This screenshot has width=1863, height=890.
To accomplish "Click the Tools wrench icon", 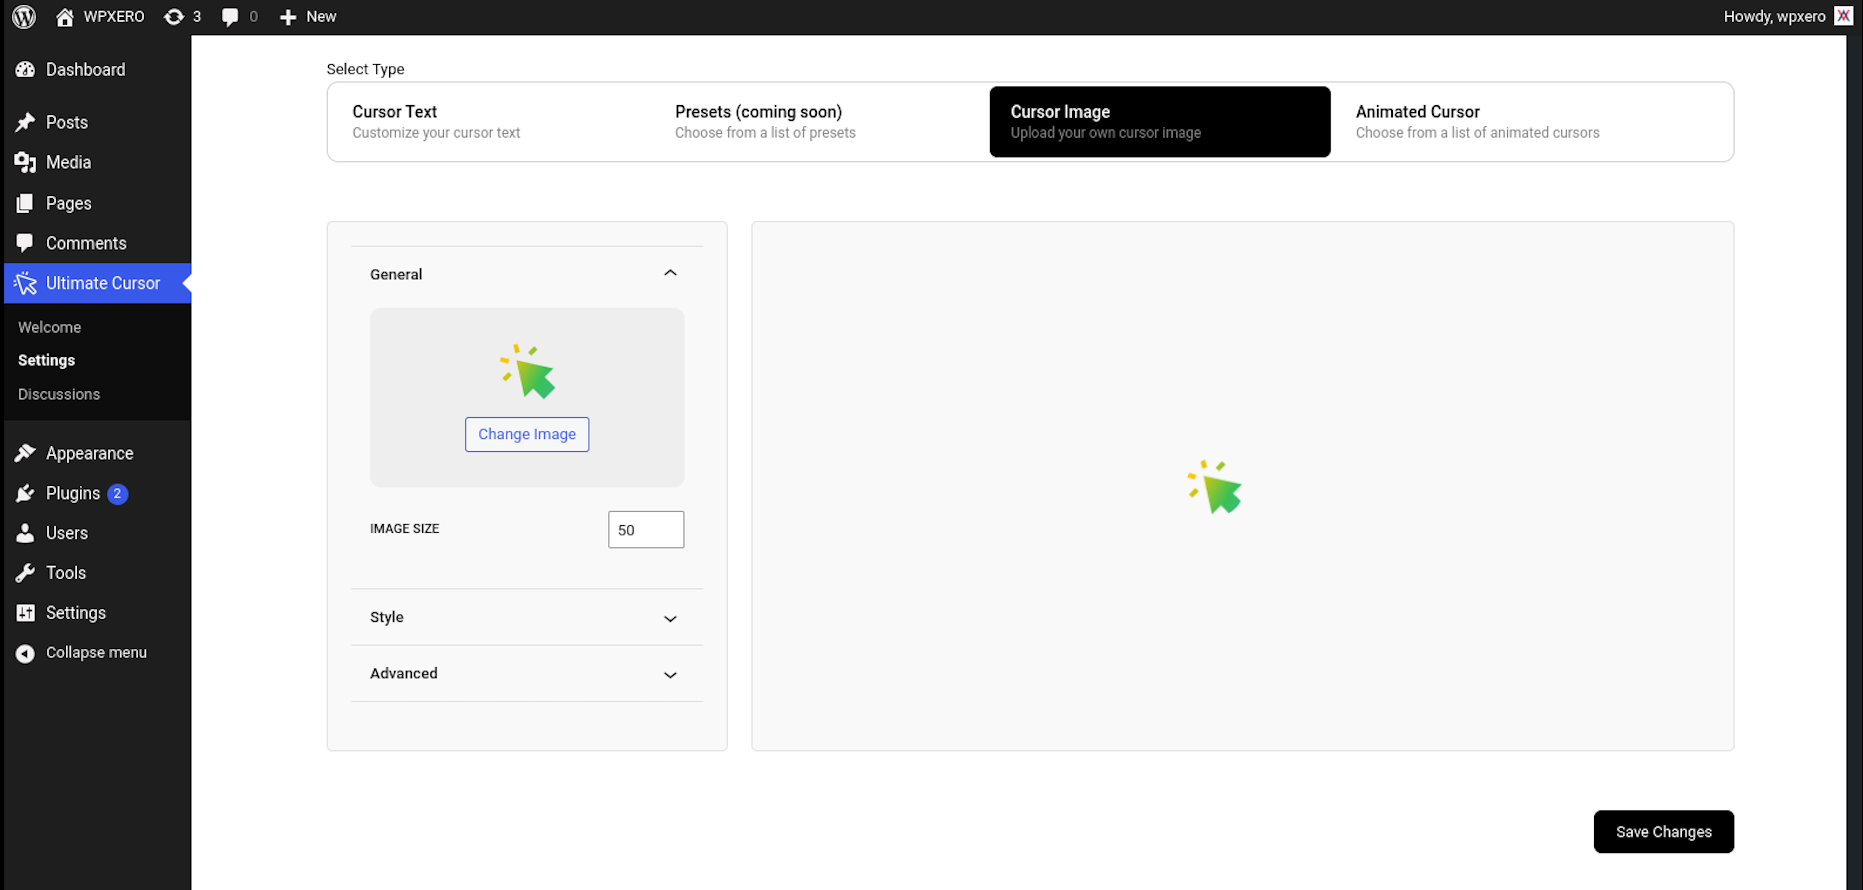I will tap(26, 574).
